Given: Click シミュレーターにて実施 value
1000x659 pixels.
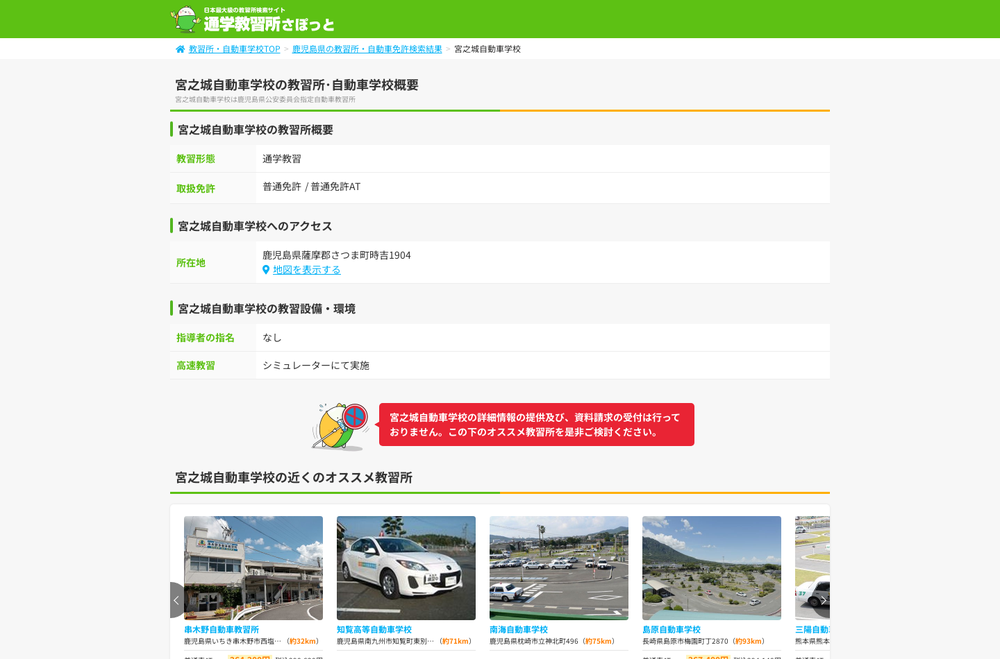Looking at the screenshot, I should pyautogui.click(x=316, y=366).
